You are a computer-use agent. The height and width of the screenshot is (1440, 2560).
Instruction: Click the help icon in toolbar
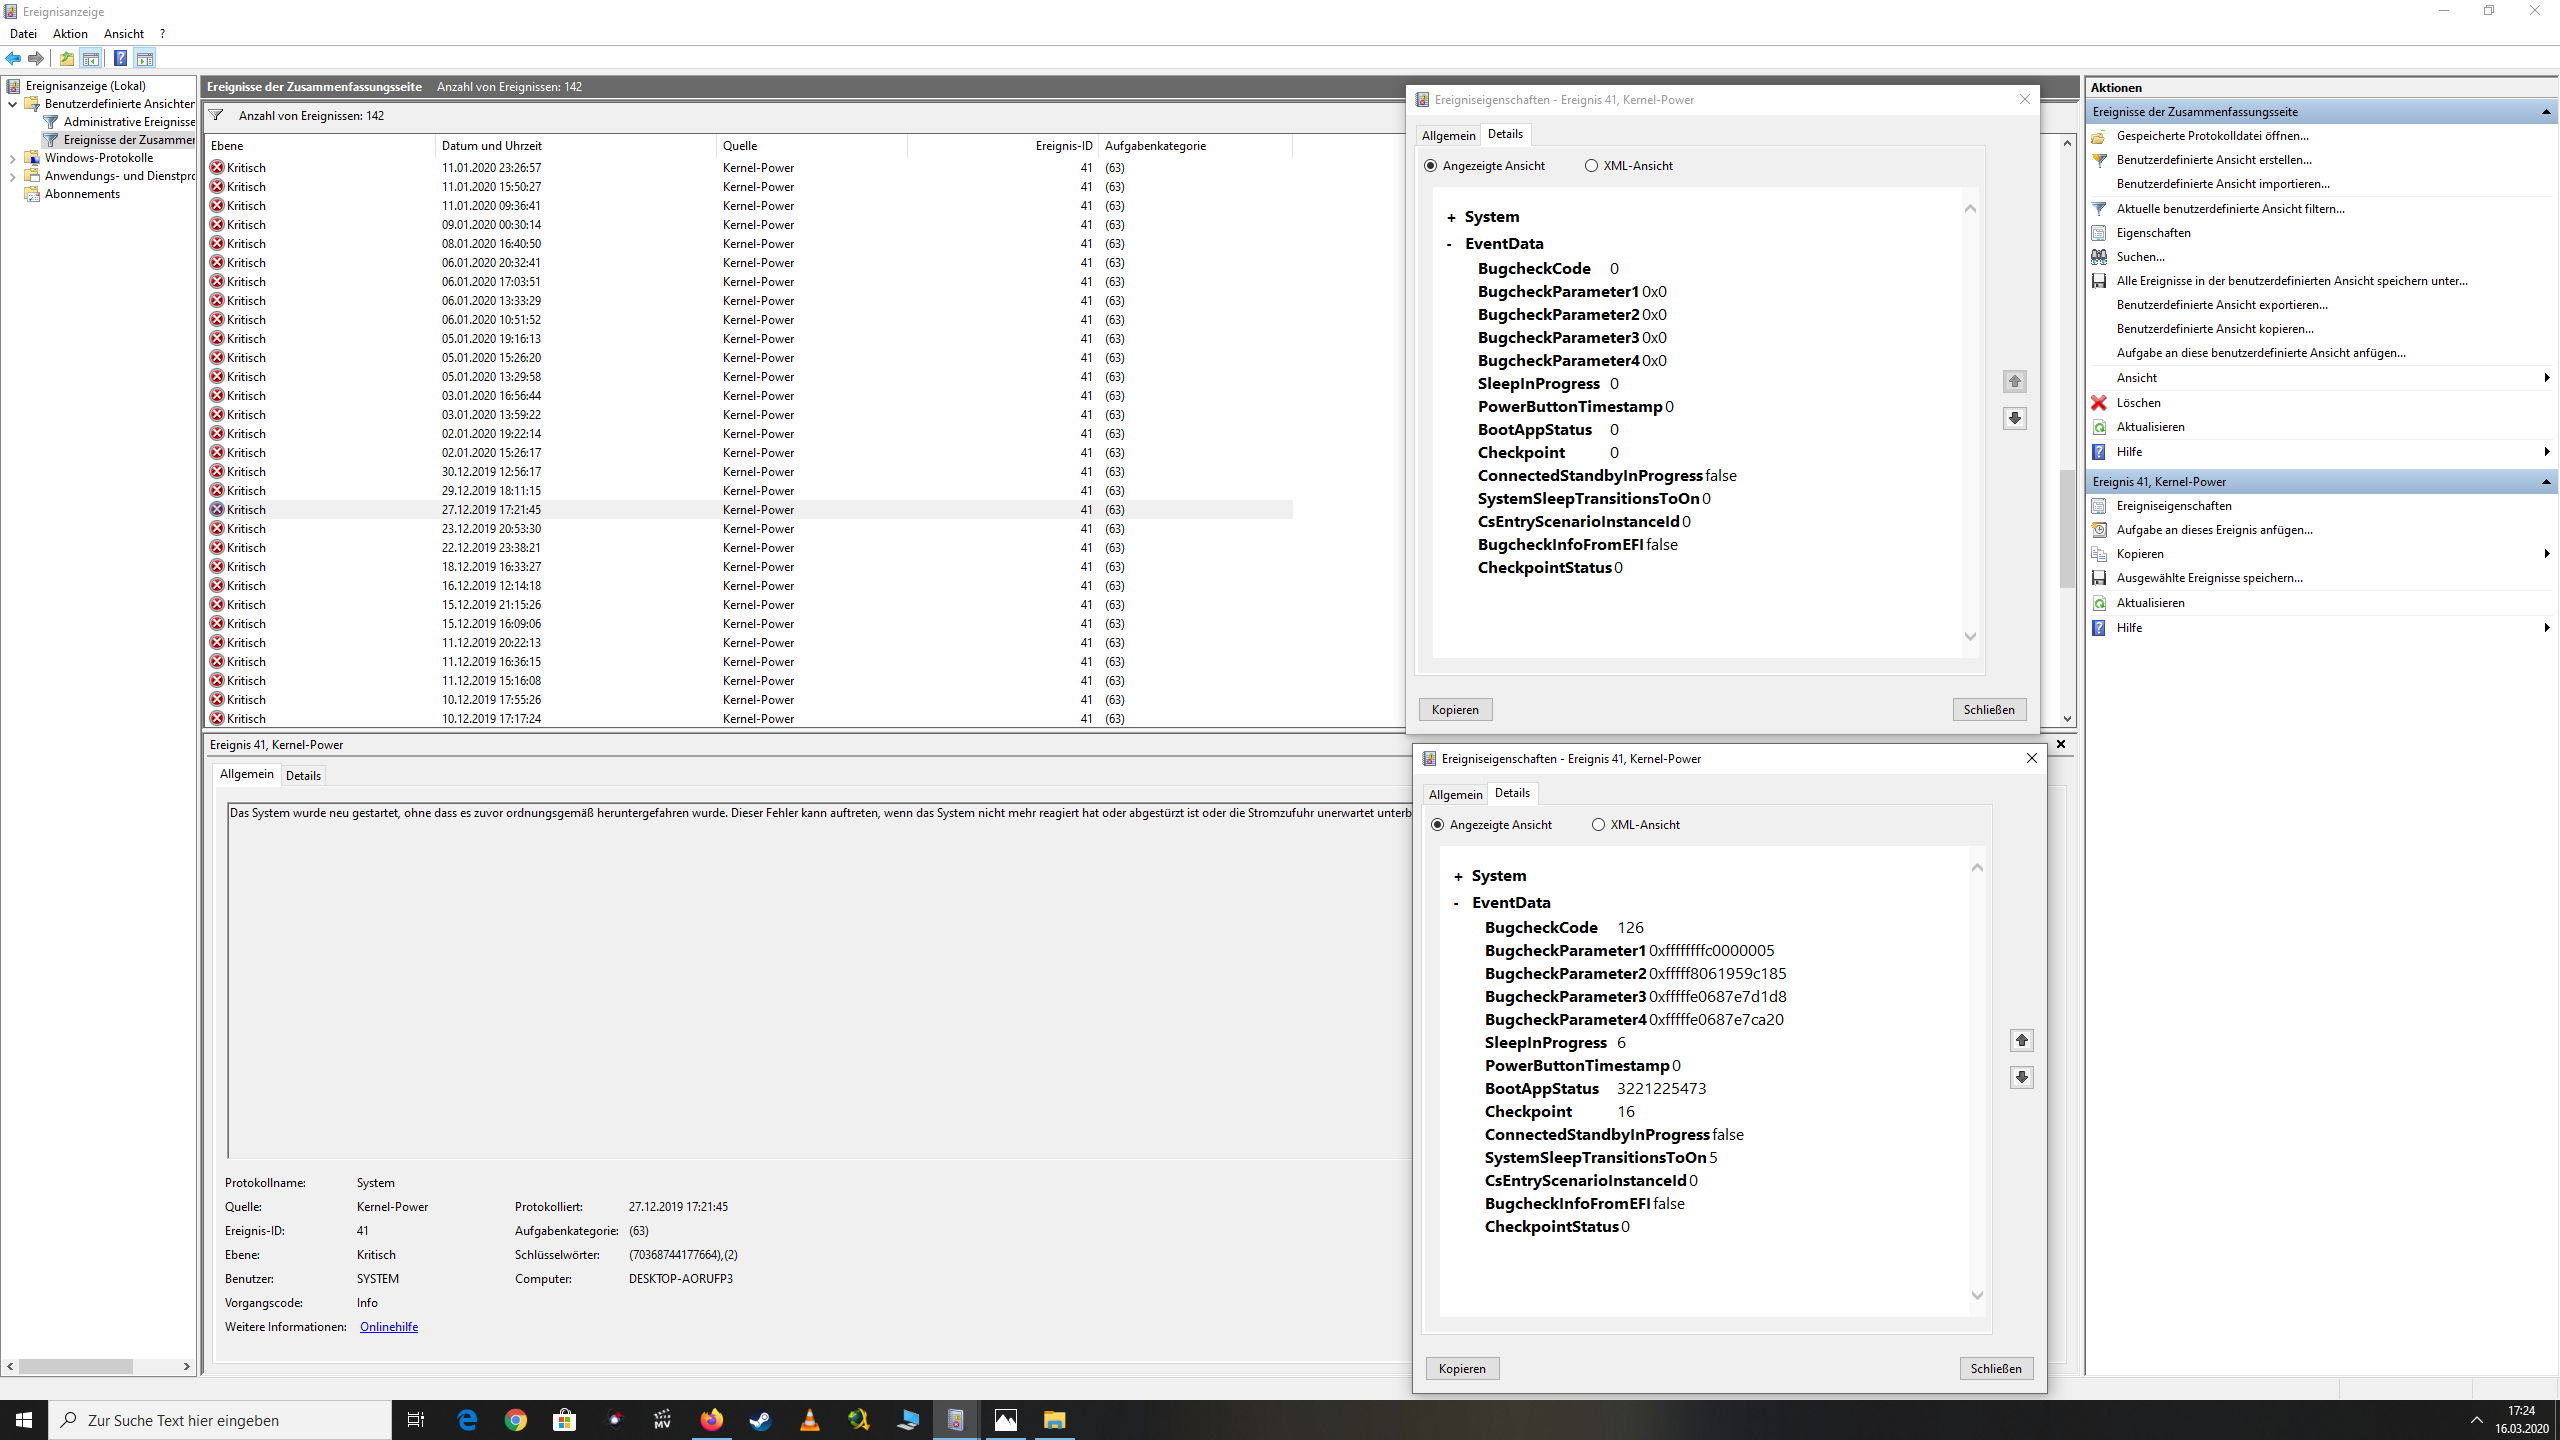(120, 58)
